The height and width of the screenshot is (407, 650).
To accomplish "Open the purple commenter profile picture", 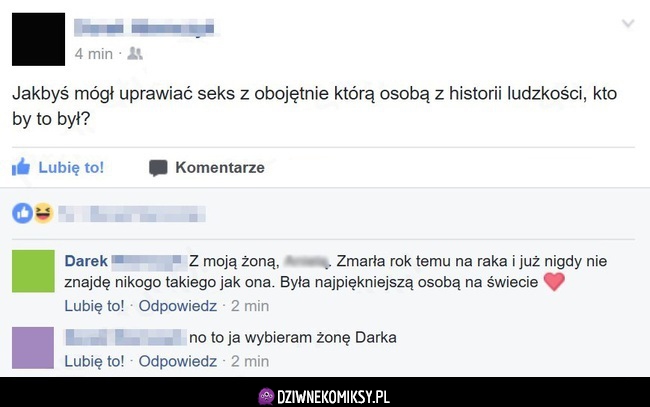I will pyautogui.click(x=33, y=348).
